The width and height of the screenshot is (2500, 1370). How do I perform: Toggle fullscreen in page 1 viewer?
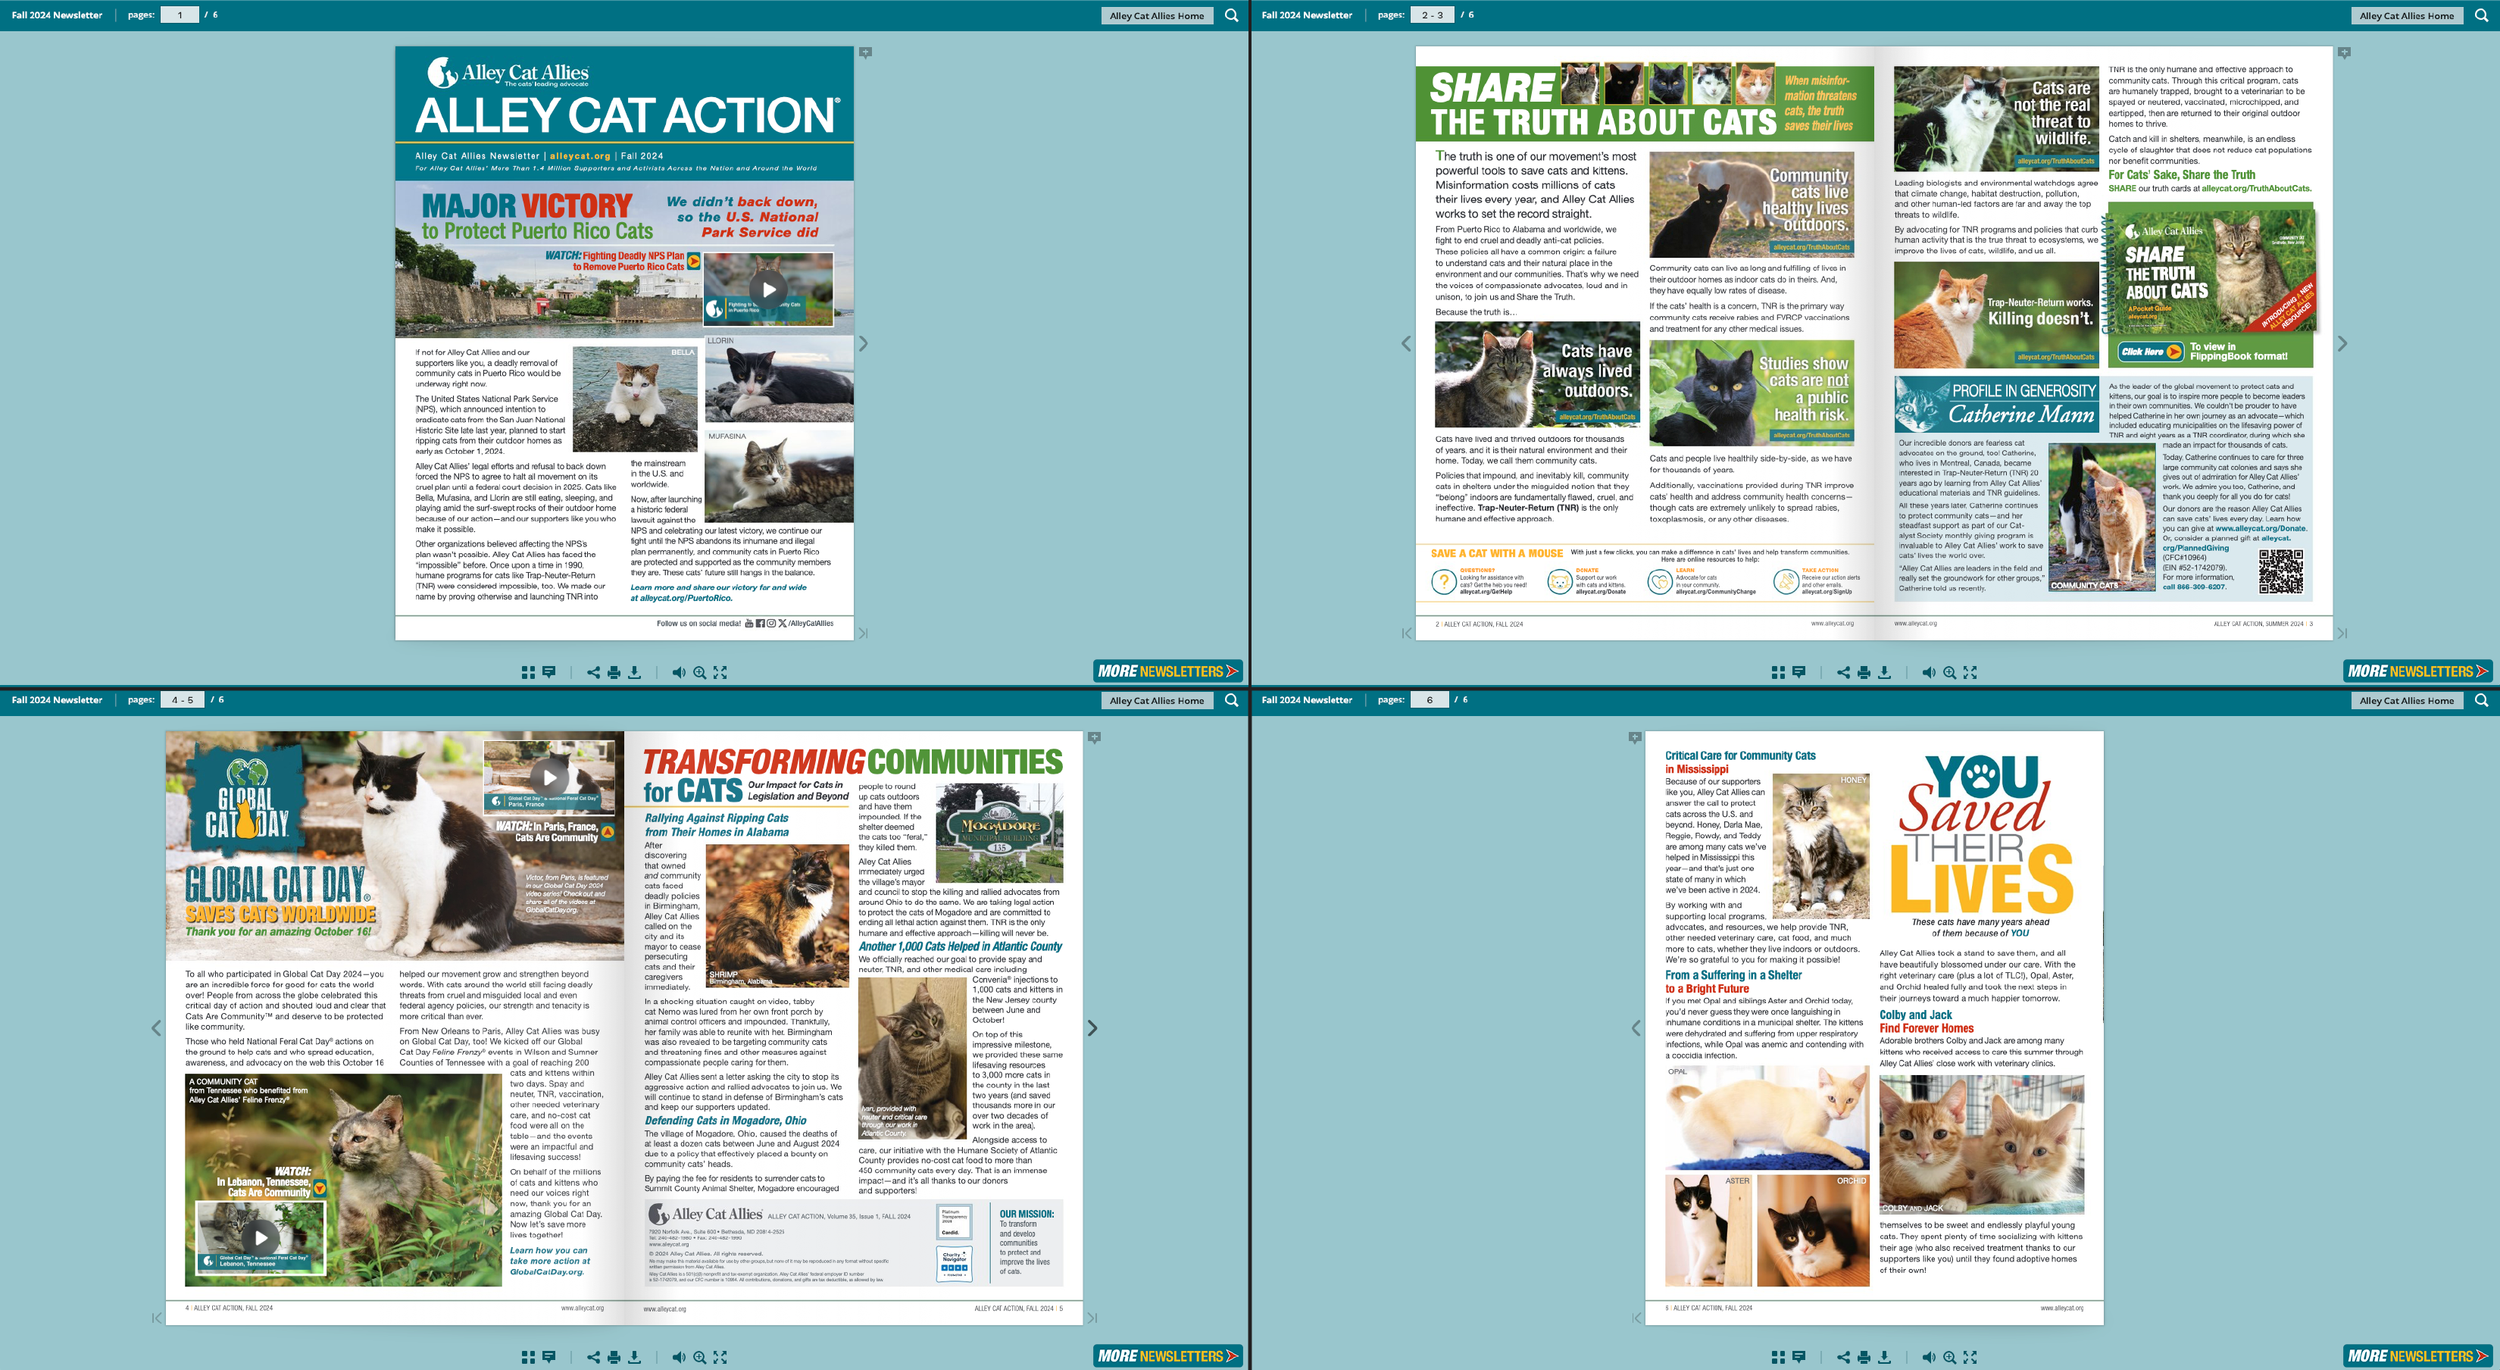720,672
